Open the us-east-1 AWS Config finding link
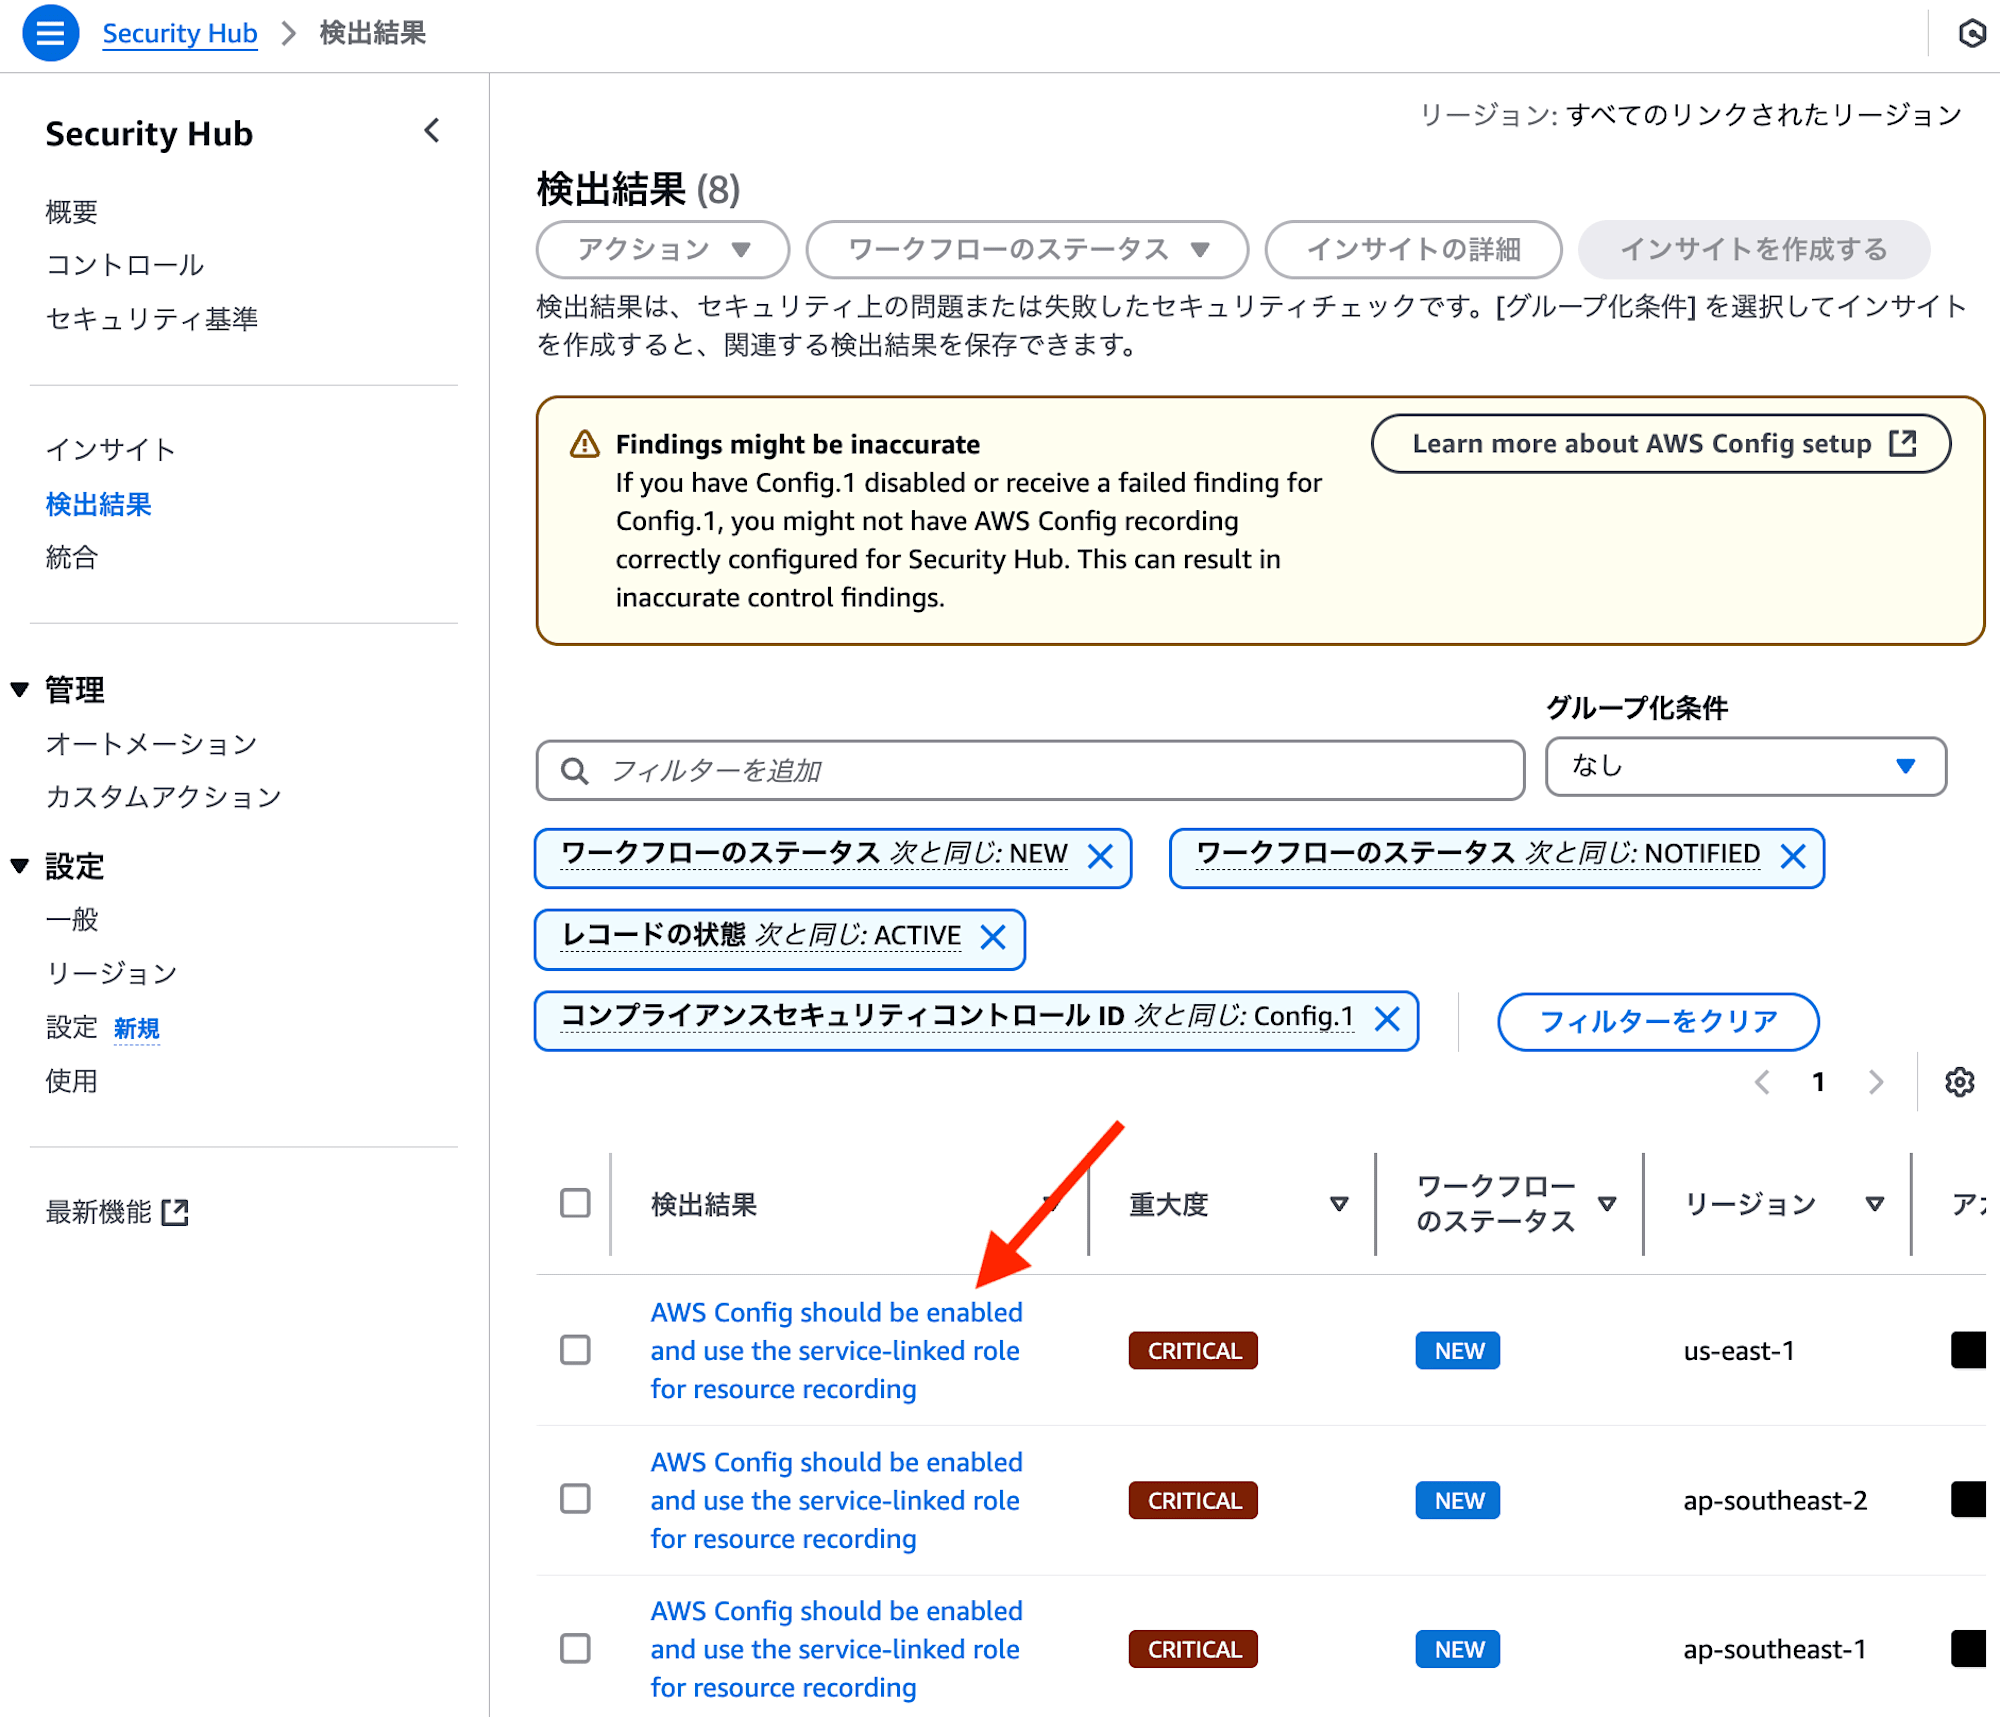The height and width of the screenshot is (1717, 2000). click(836, 1350)
